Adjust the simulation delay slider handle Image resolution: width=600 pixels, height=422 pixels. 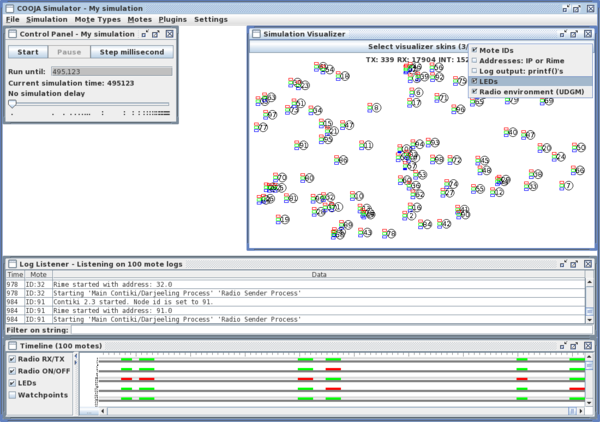(x=12, y=104)
